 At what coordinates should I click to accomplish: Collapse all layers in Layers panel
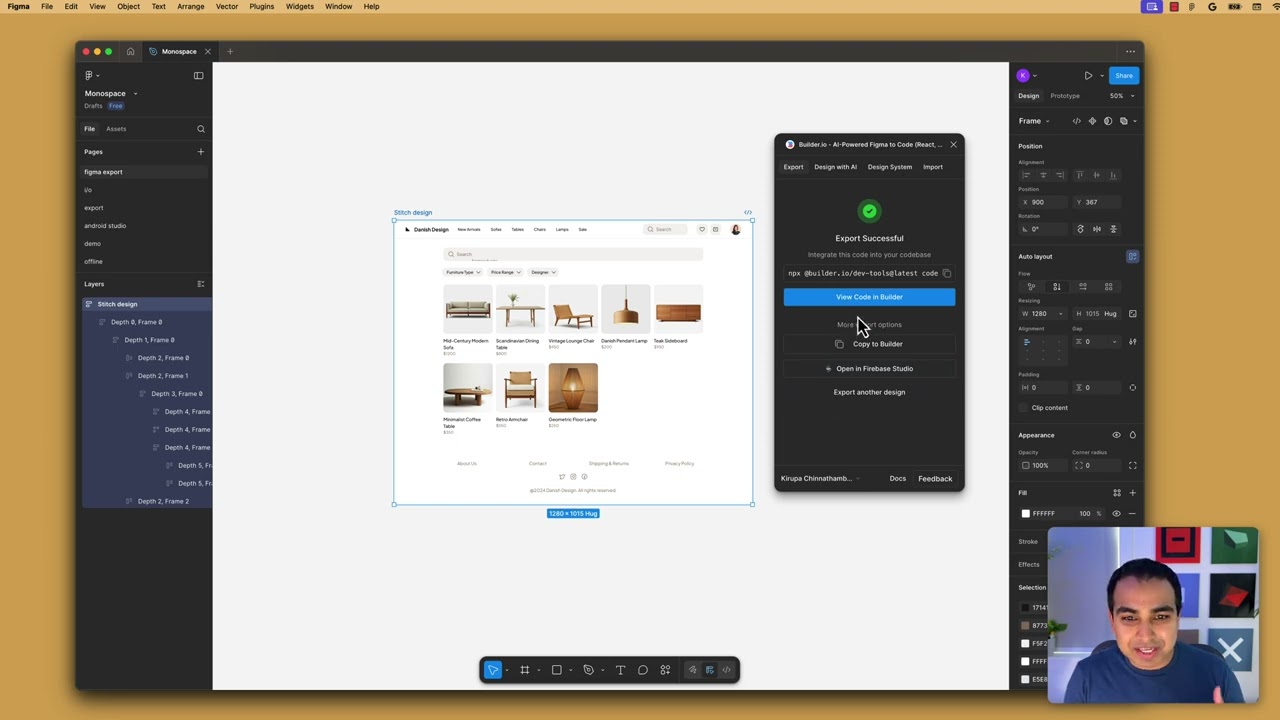click(x=200, y=284)
